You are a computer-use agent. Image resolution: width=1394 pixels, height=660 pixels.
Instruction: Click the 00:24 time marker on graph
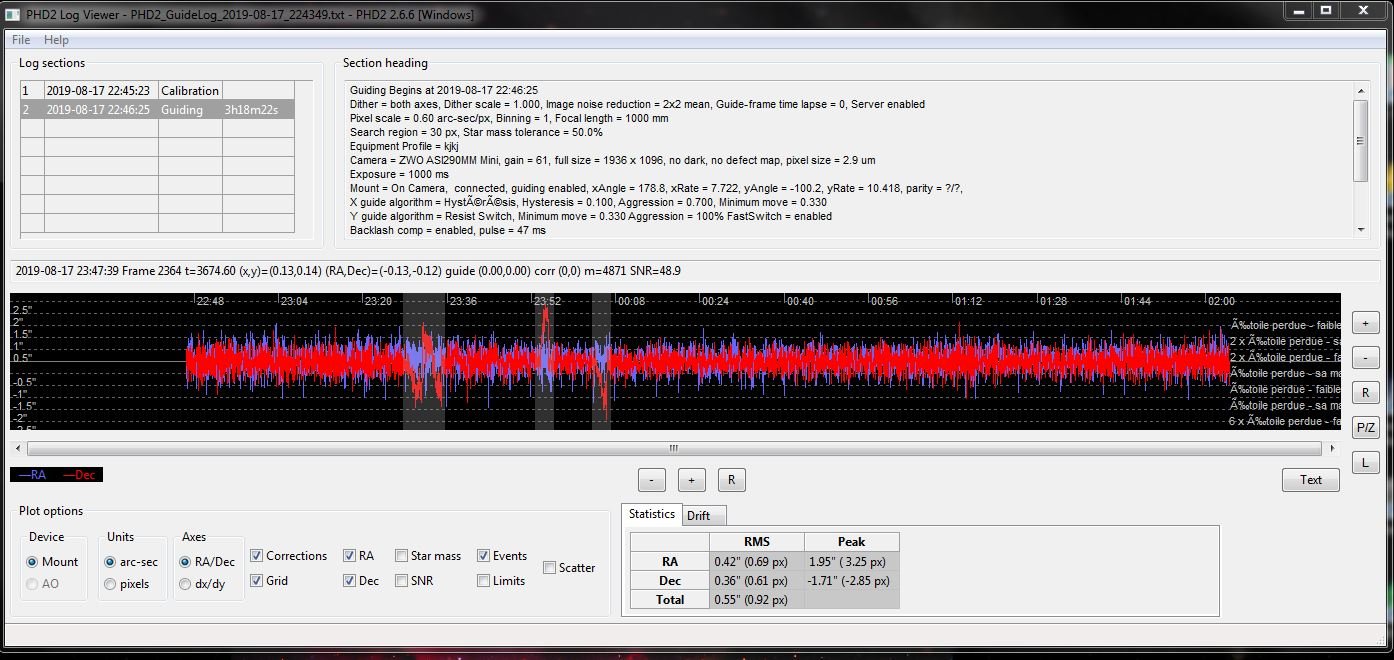[x=715, y=301]
